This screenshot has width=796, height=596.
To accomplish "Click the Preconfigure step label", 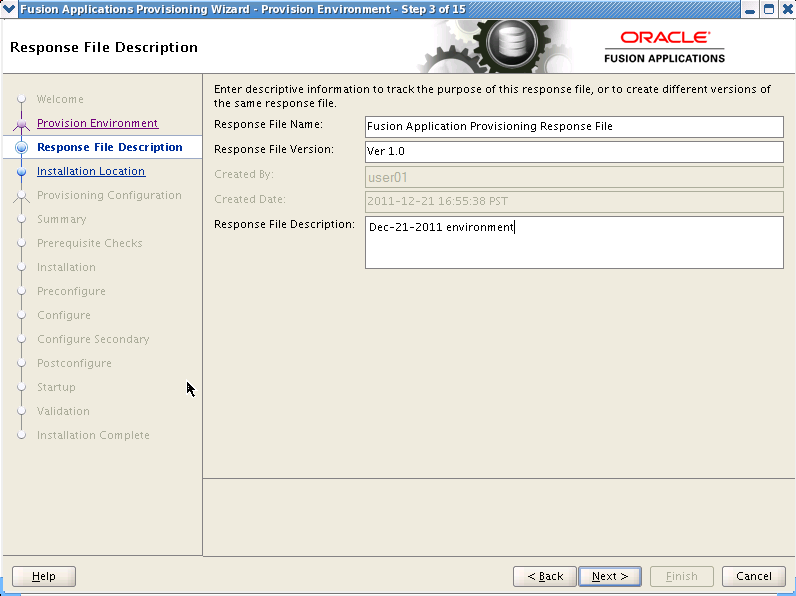I will tap(71, 291).
